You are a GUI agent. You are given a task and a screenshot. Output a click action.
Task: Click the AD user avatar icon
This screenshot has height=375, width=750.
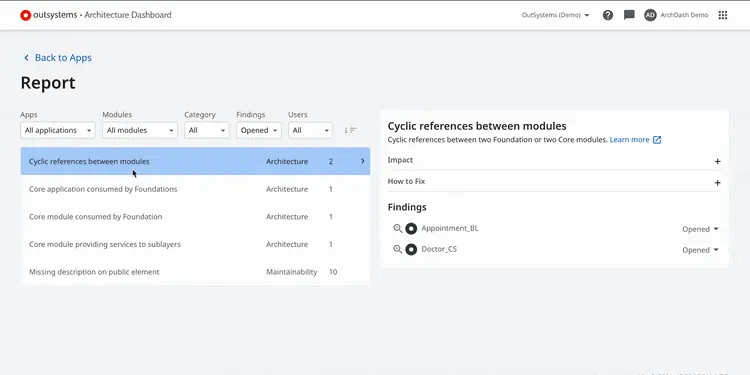650,15
